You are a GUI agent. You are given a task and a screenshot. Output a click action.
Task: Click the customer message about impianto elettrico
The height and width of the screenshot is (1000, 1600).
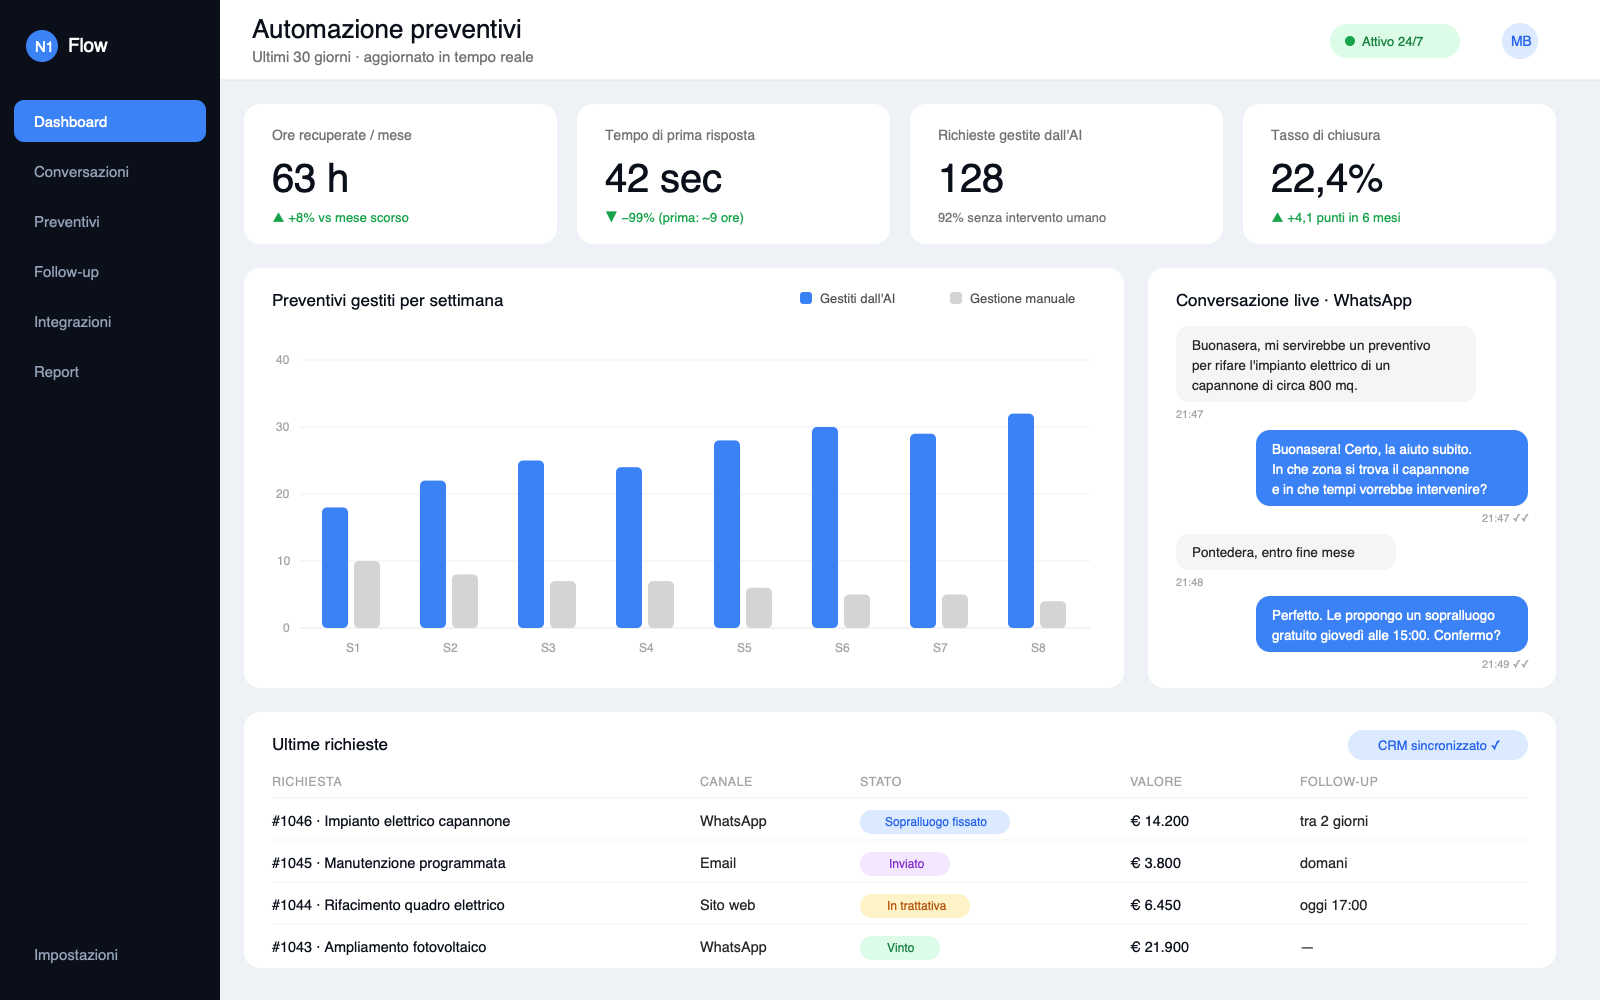click(1326, 364)
